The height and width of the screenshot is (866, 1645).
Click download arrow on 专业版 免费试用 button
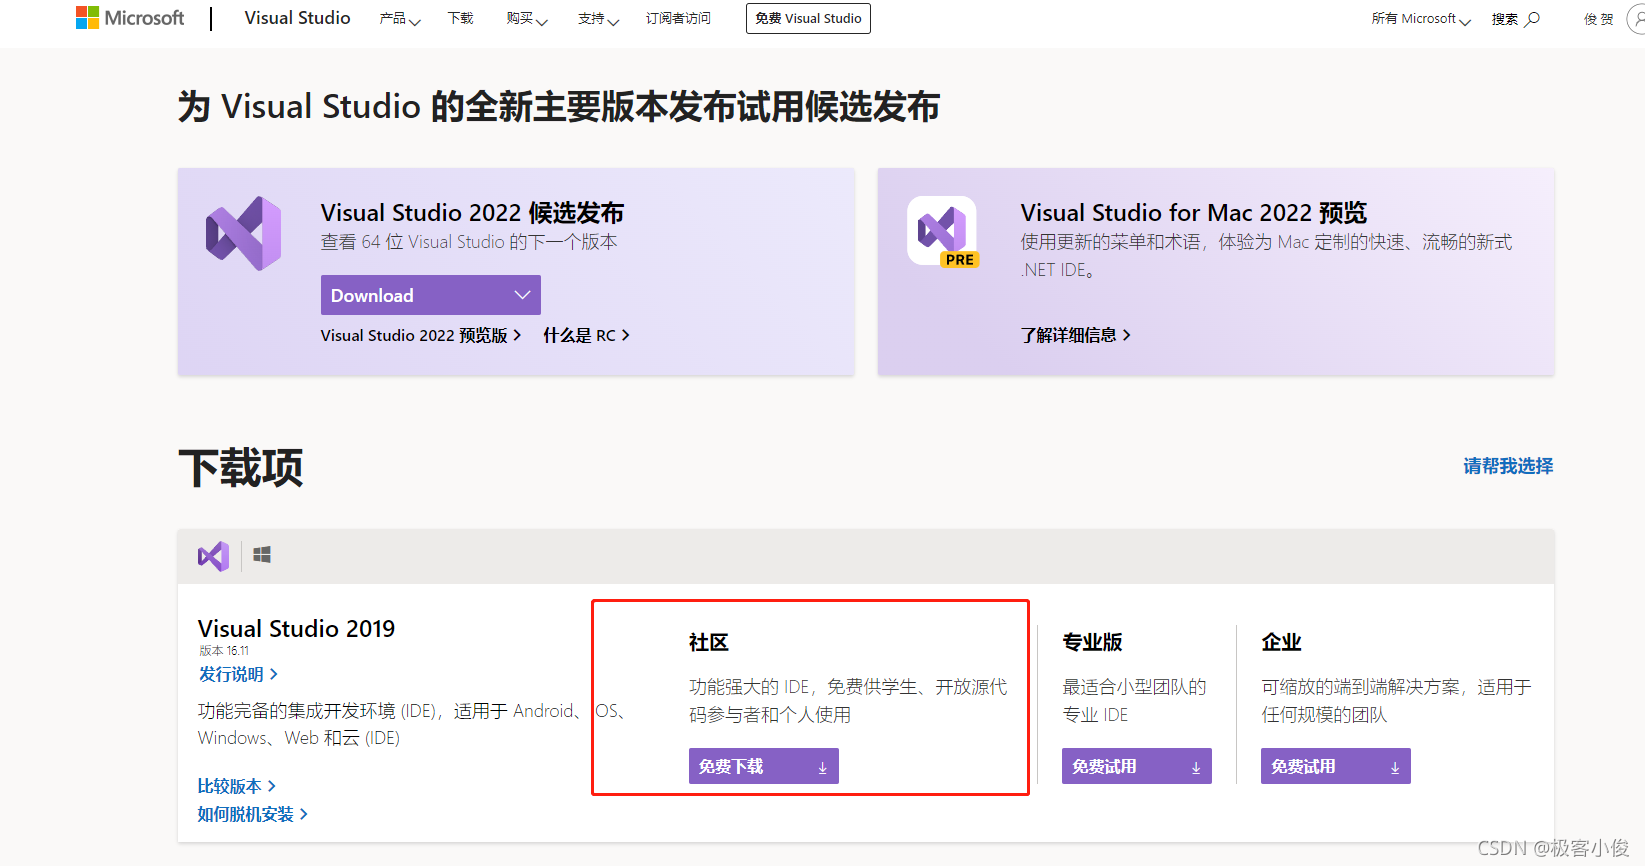pos(1196,767)
